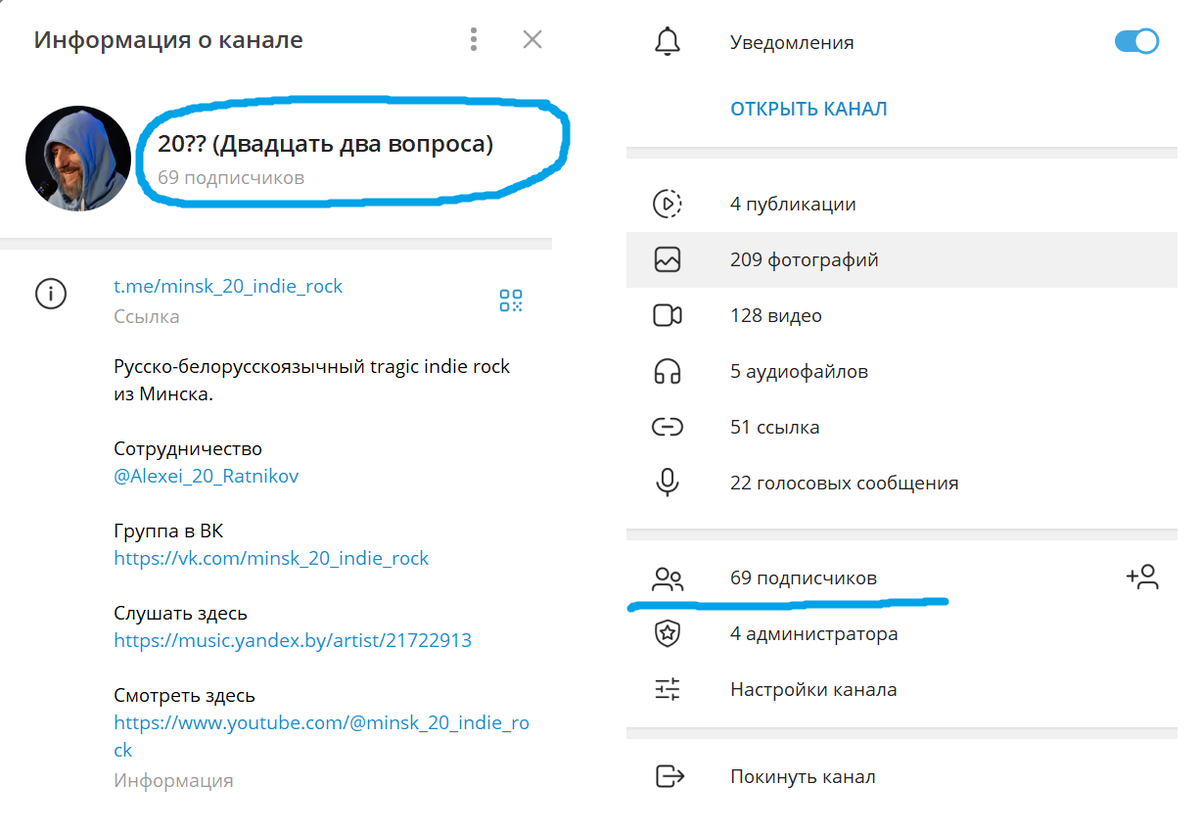Open the three-dot overflow menu

pyautogui.click(x=473, y=38)
